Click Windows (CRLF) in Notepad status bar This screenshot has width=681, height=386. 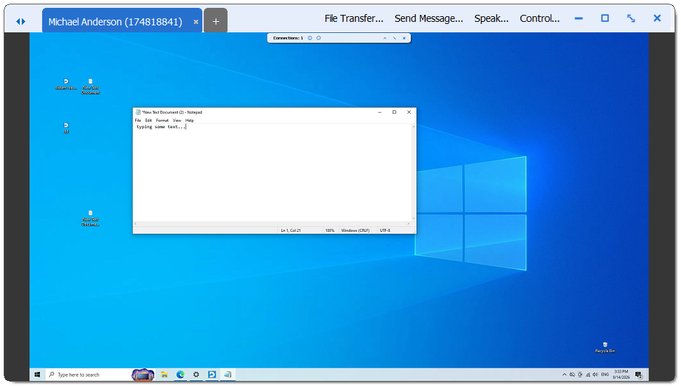tap(355, 231)
